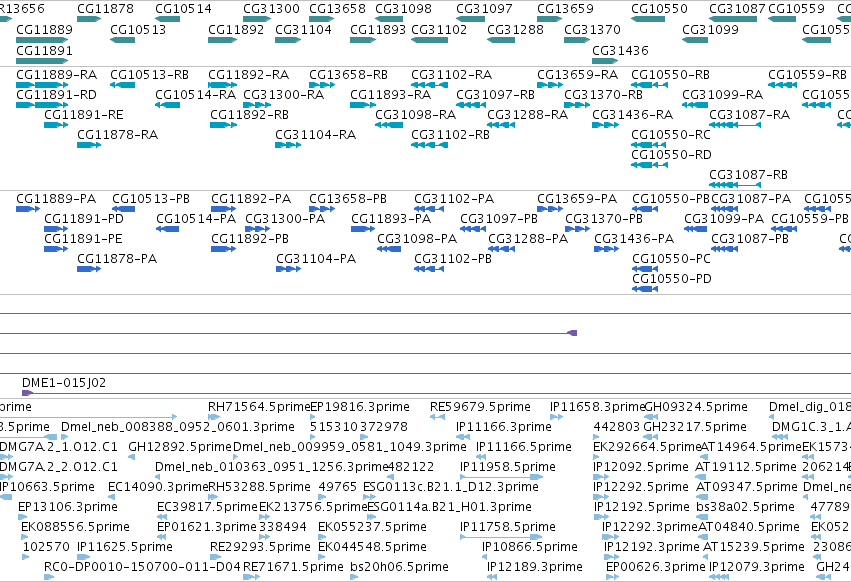Click the CG11889 gene label
Image resolution: width=851 pixels, height=582 pixels.
click(45, 29)
